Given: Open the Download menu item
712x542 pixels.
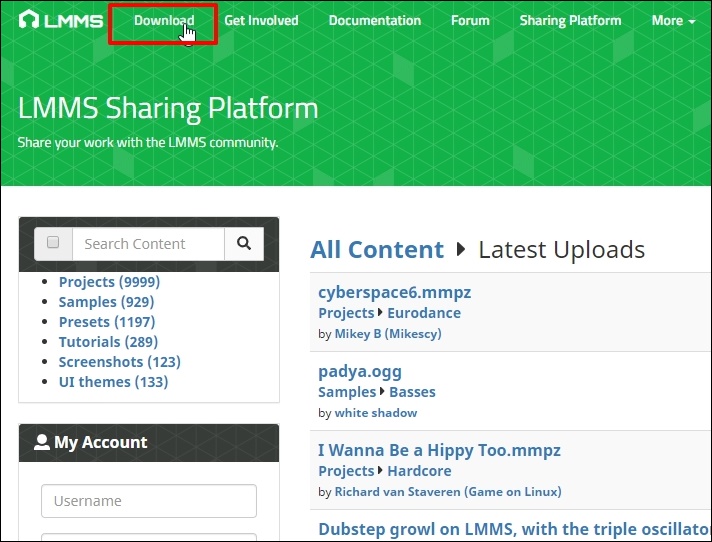Looking at the screenshot, I should pos(164,20).
